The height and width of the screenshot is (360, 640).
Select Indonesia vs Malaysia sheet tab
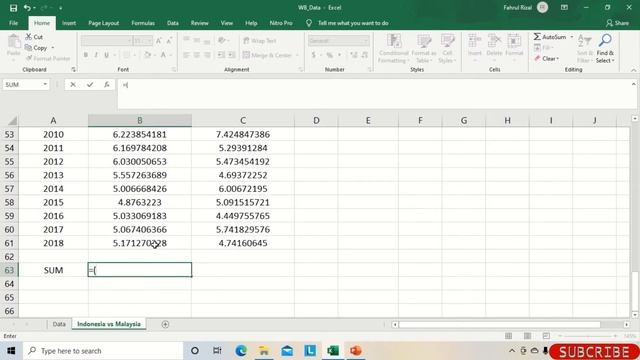[x=109, y=324]
